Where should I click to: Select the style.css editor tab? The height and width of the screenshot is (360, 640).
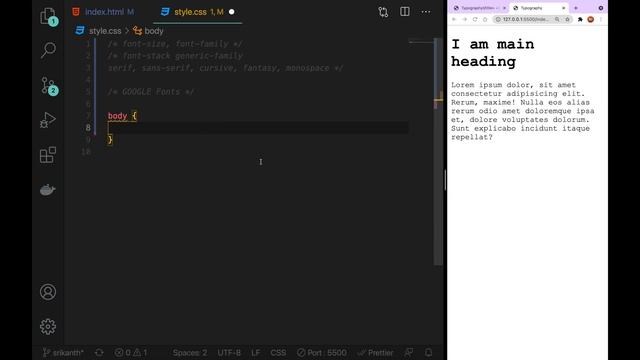coord(198,12)
